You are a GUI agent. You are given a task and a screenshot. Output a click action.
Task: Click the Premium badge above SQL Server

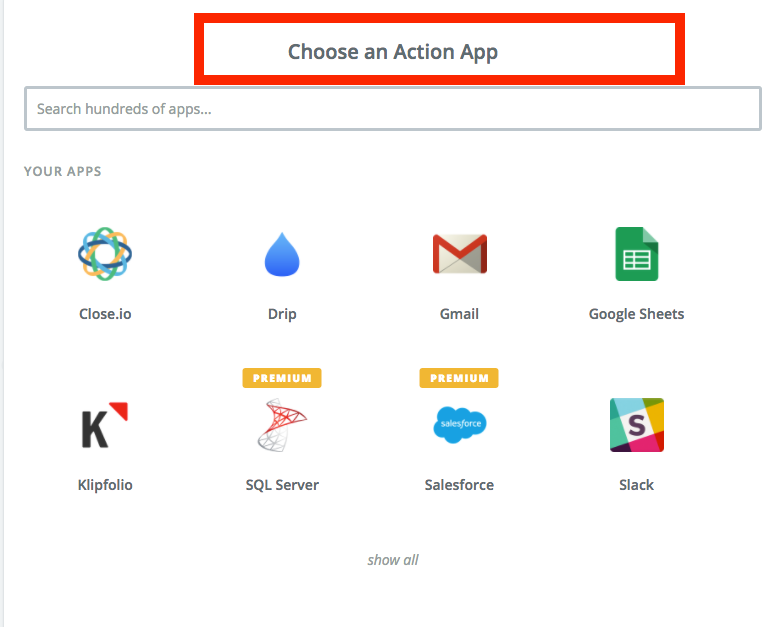click(x=282, y=378)
